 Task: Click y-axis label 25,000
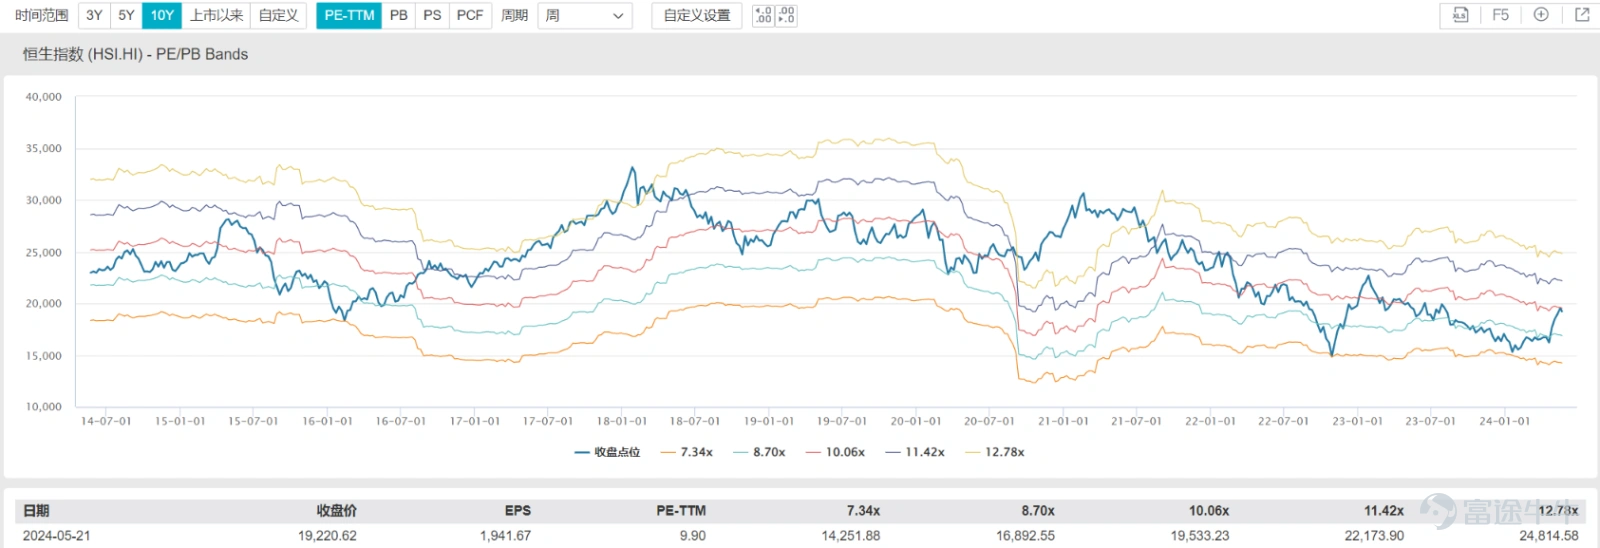point(43,252)
